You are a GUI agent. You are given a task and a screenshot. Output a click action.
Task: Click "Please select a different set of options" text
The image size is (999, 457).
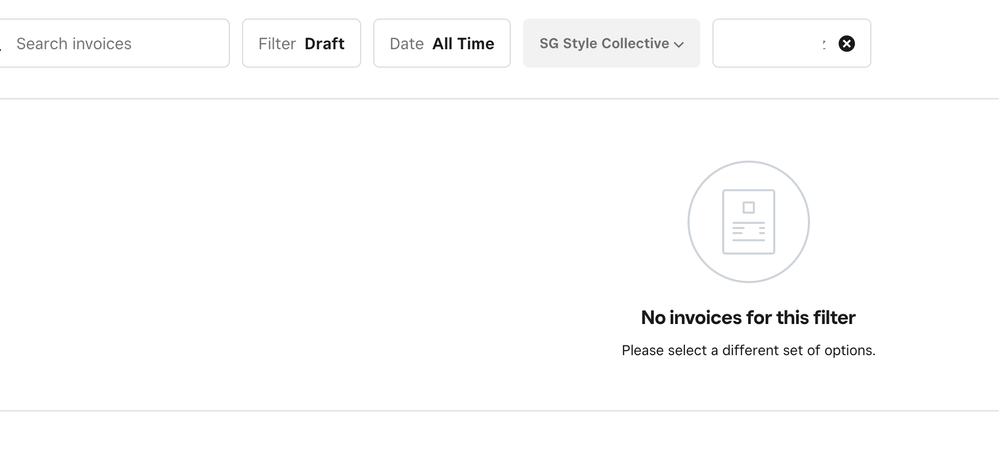(748, 351)
